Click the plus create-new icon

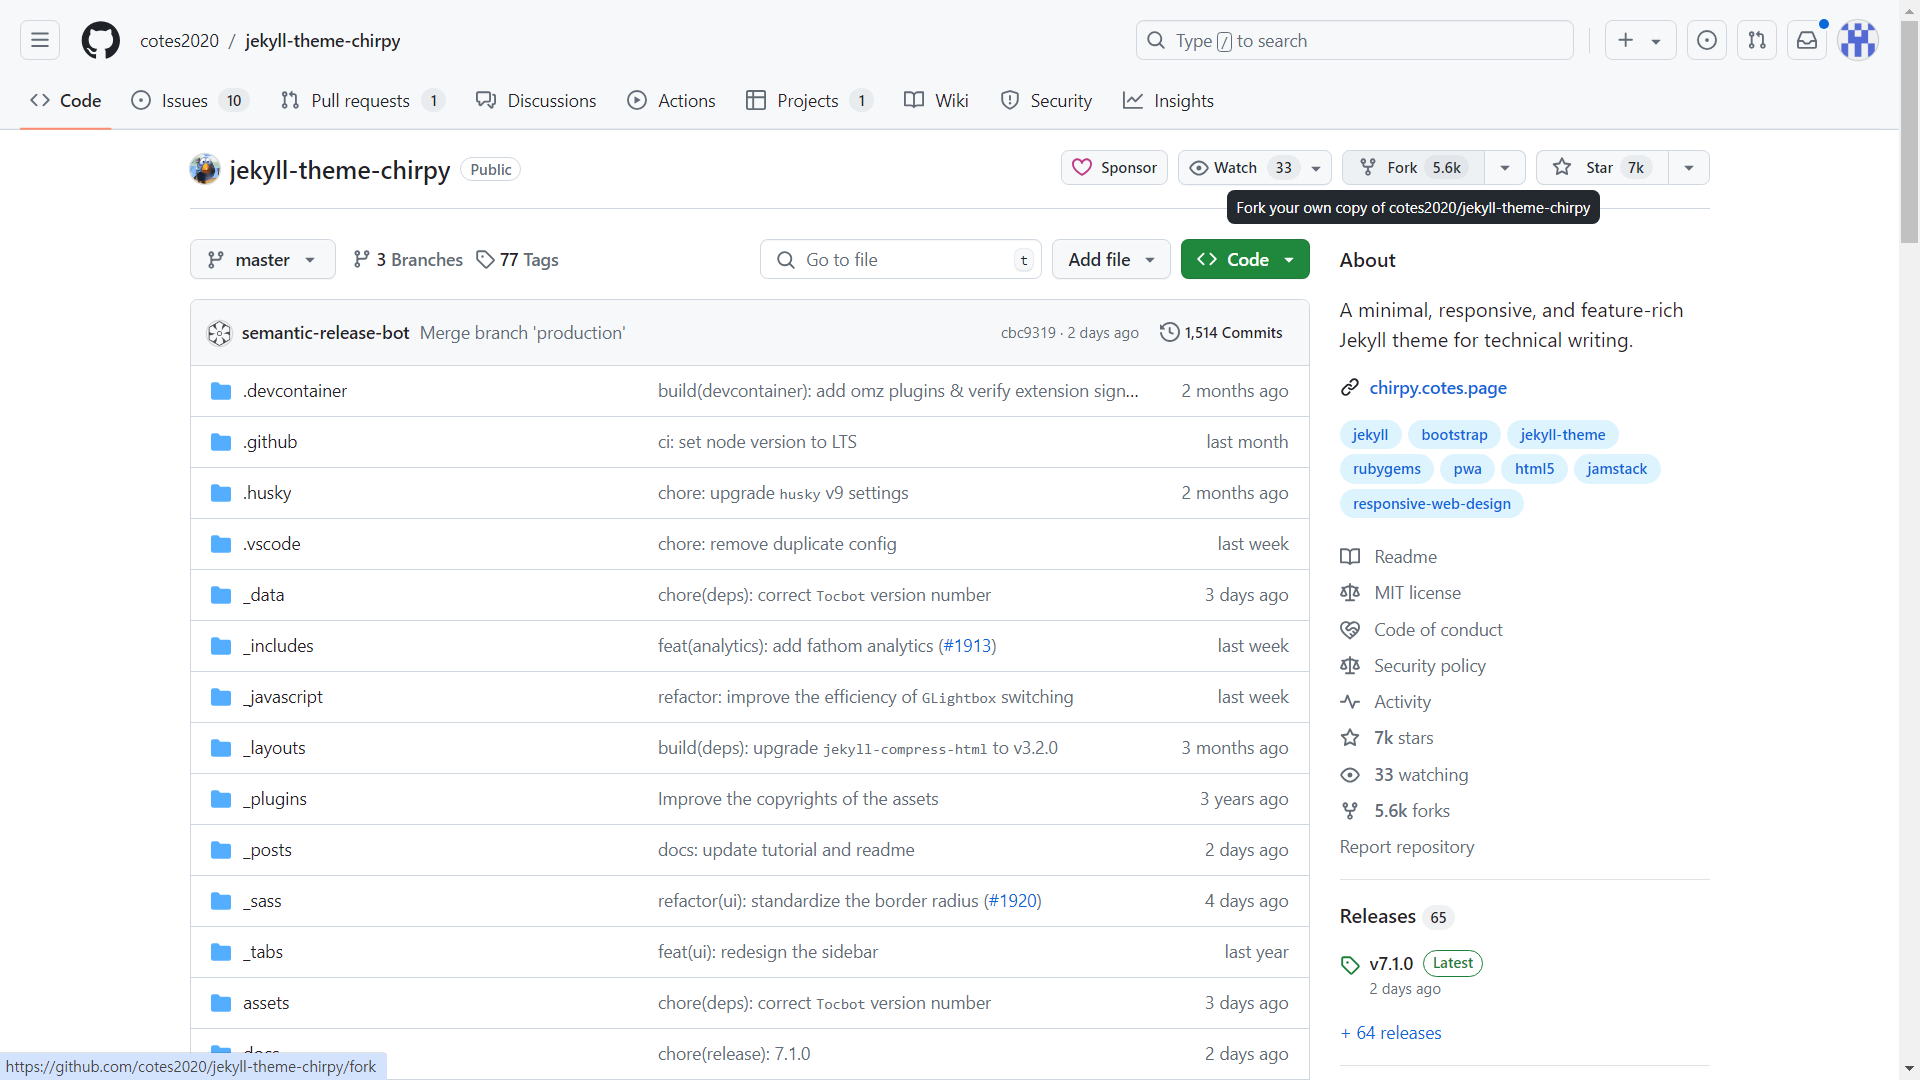coord(1626,40)
